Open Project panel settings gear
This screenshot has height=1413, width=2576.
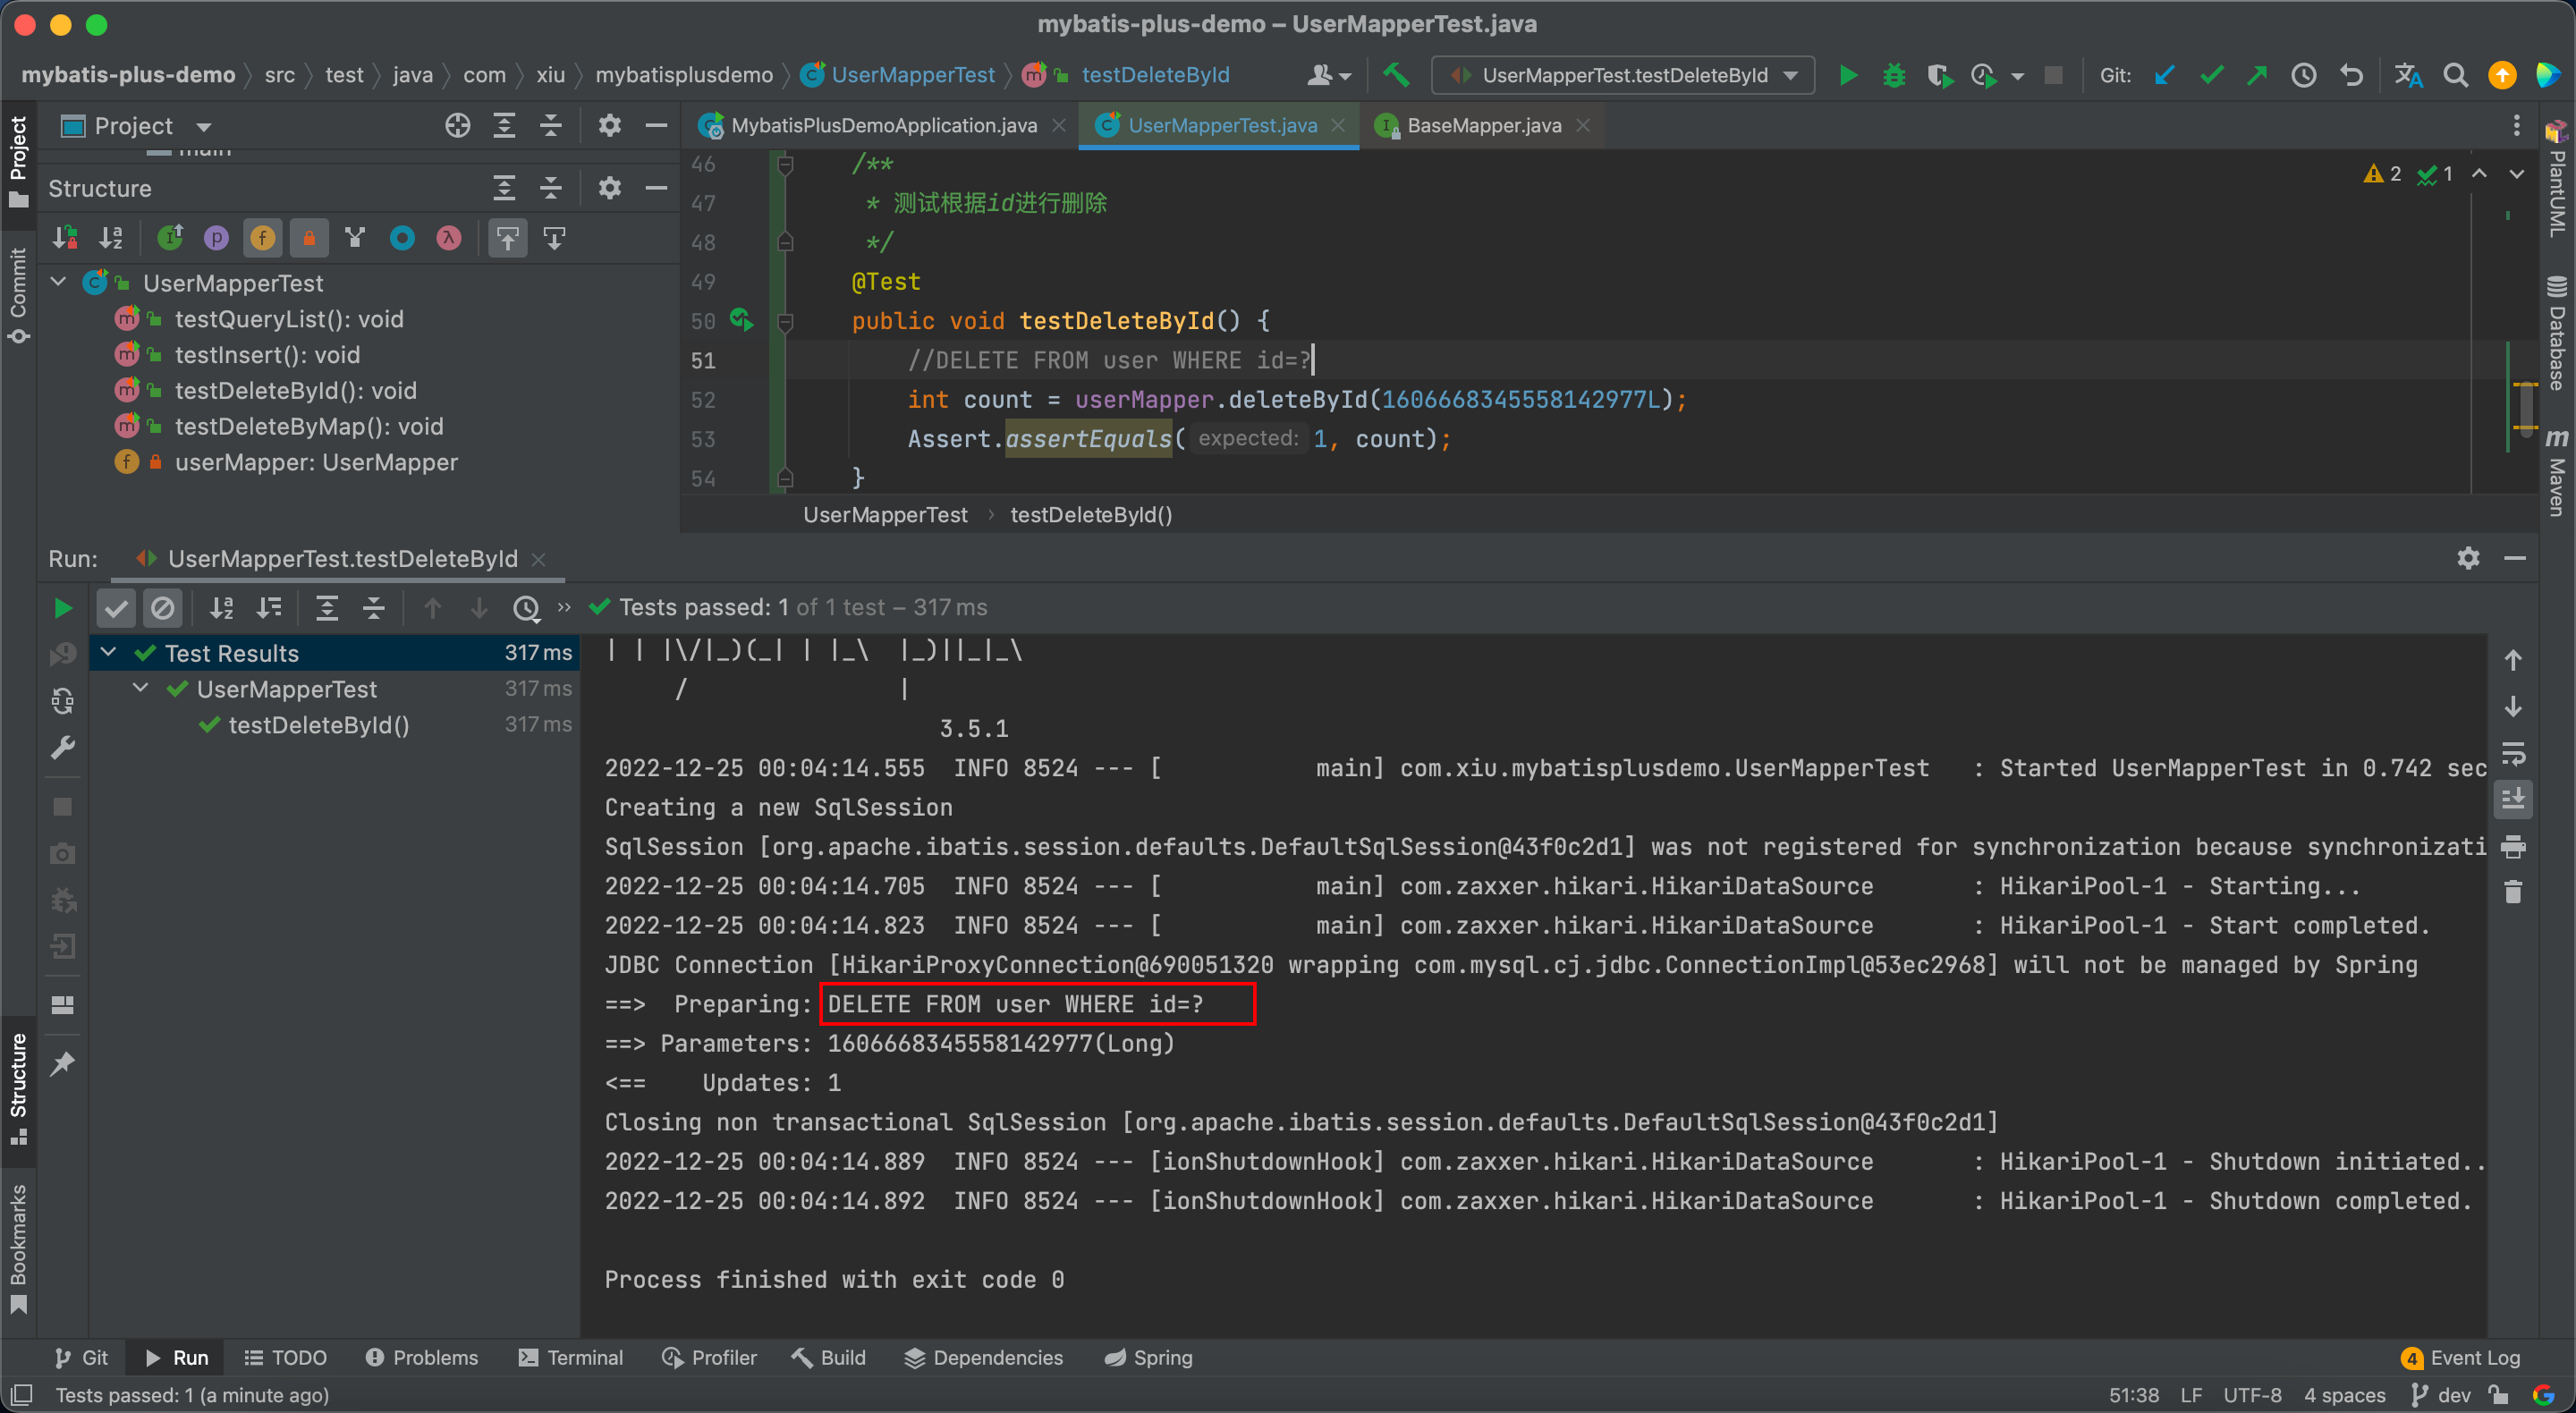pos(609,125)
